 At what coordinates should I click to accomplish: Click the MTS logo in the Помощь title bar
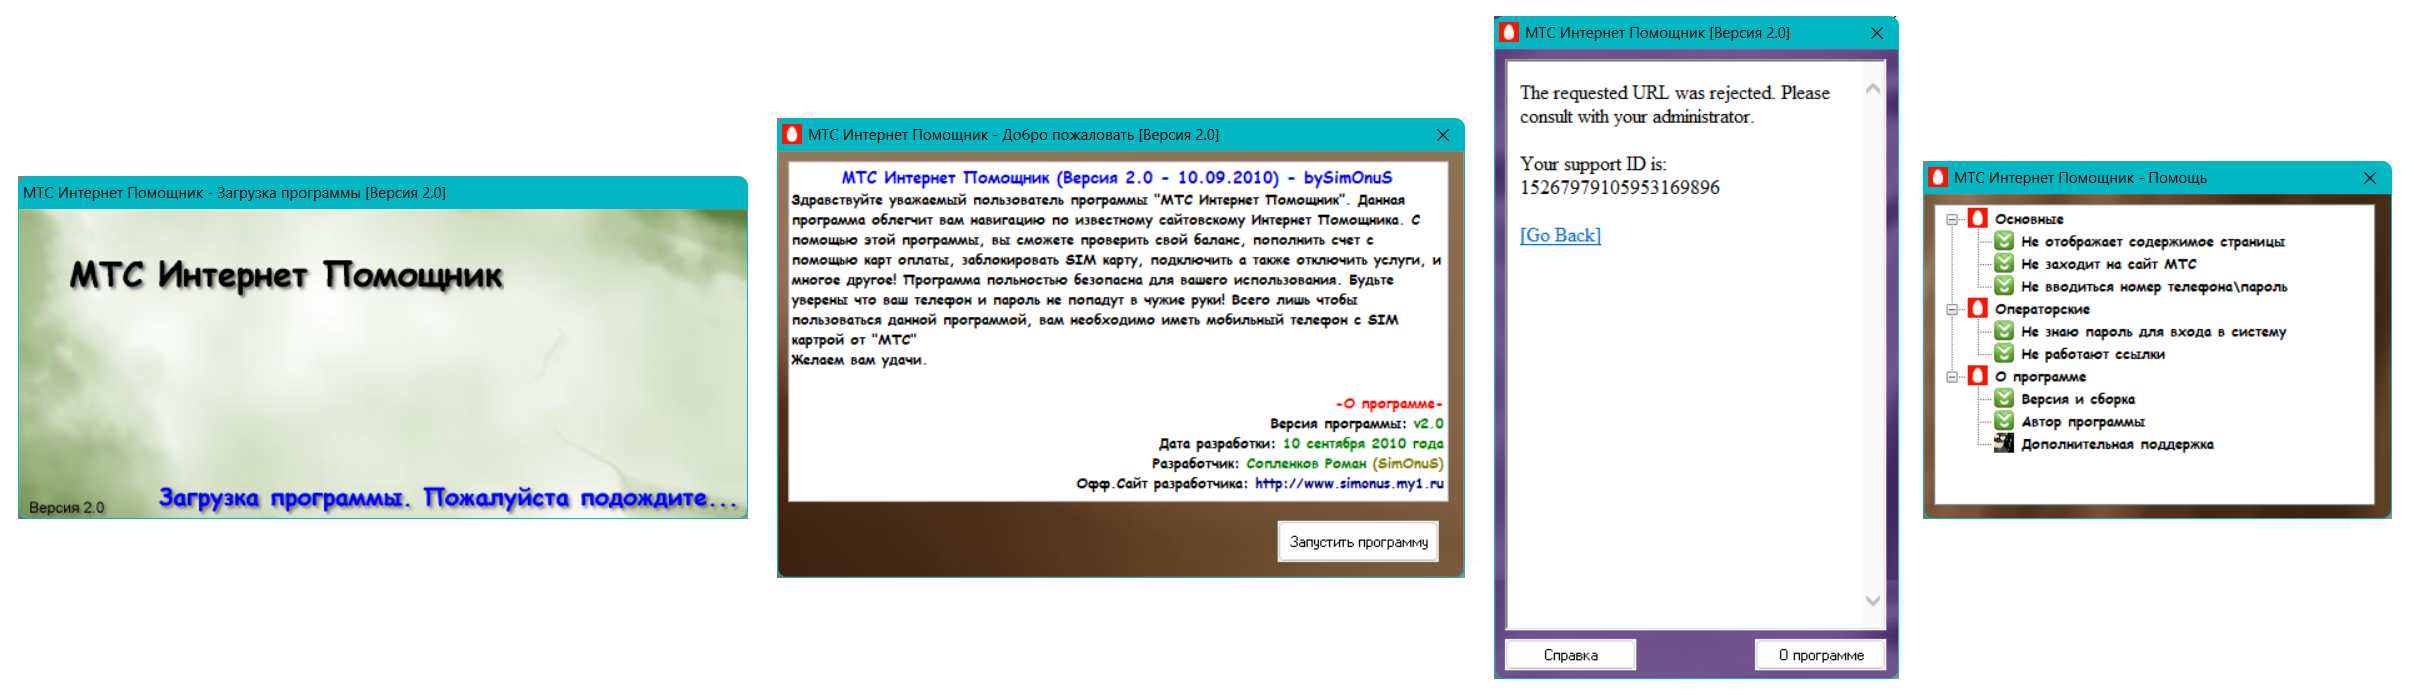pyautogui.click(x=1938, y=178)
